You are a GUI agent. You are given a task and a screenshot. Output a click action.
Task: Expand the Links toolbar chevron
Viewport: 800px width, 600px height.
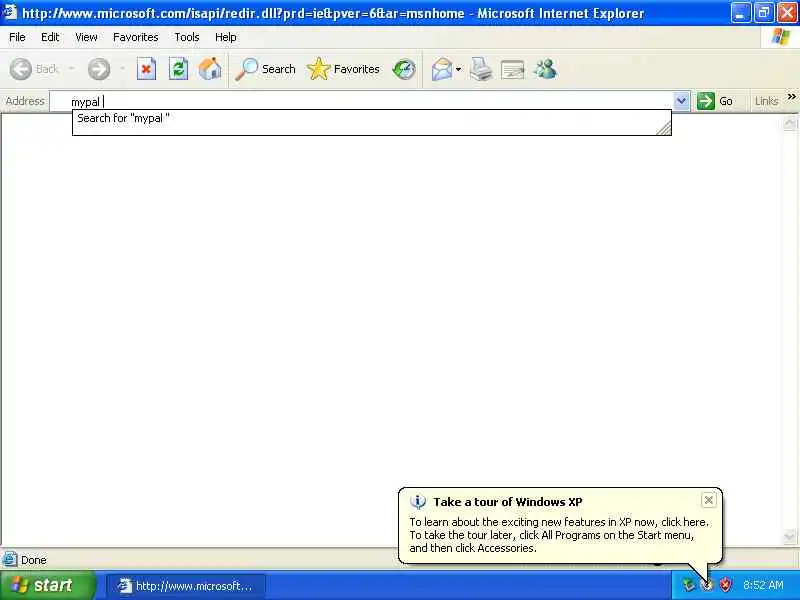(791, 97)
